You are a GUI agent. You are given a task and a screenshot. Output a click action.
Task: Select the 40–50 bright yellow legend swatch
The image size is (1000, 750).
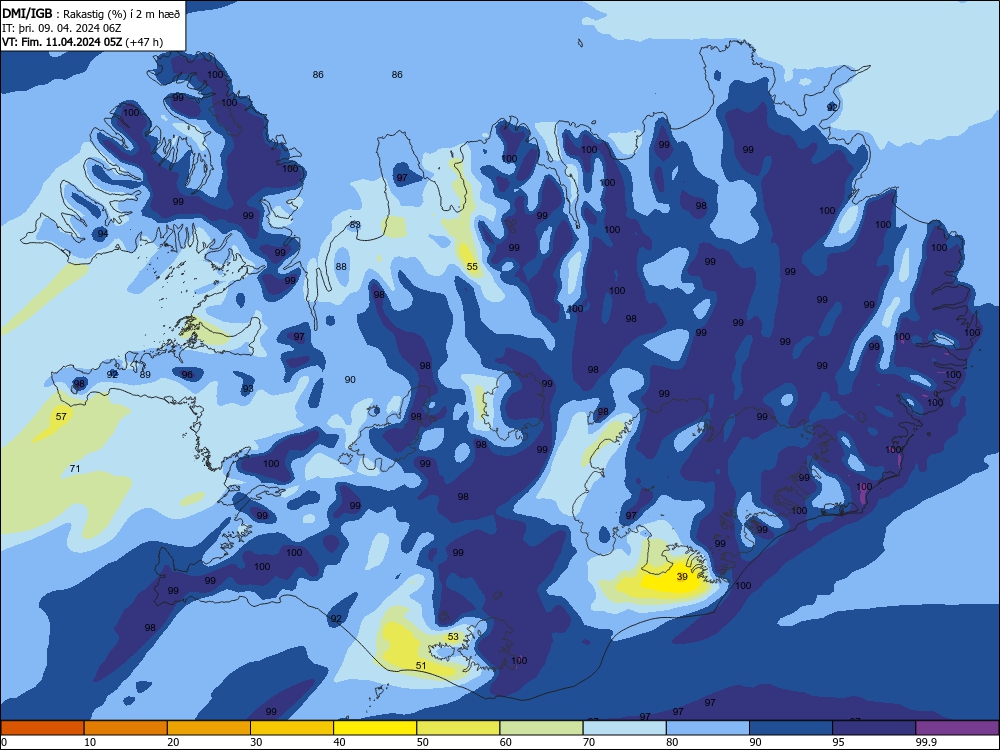(375, 728)
